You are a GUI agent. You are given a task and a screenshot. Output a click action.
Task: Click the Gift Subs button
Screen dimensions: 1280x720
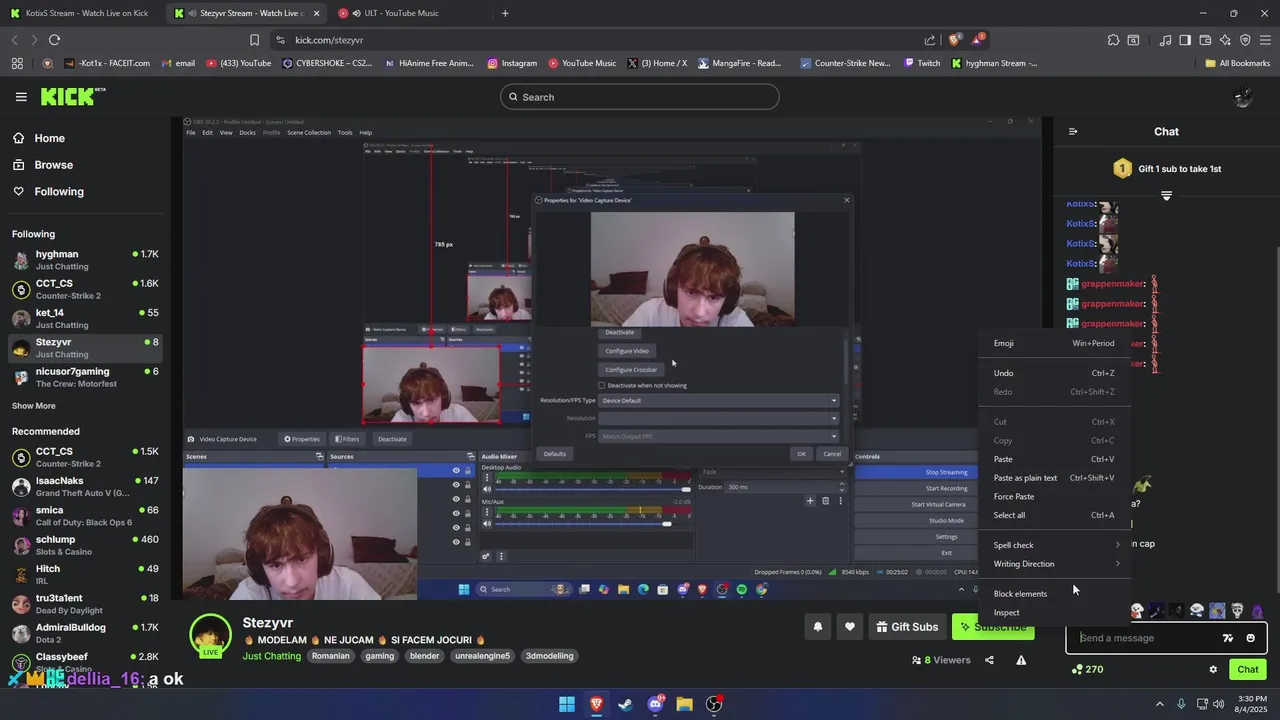(907, 627)
